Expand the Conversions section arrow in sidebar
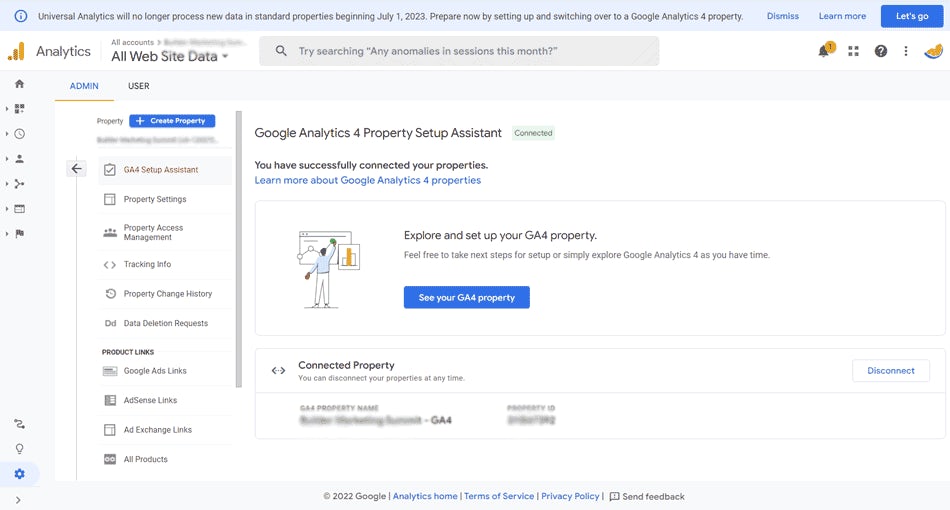Viewport: 950px width, 510px height. click(x=7, y=233)
